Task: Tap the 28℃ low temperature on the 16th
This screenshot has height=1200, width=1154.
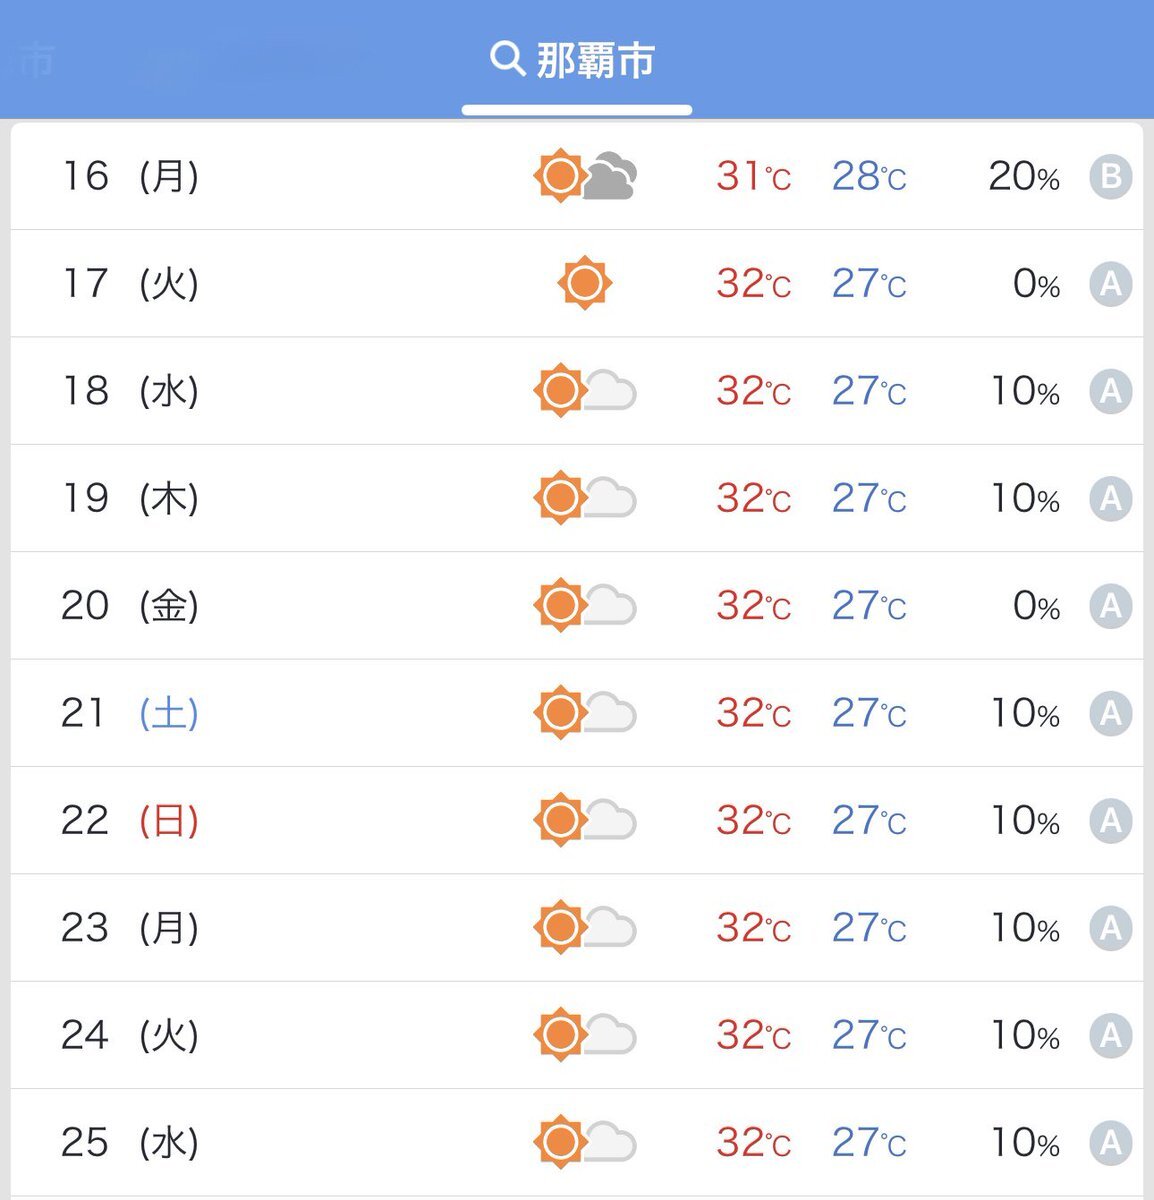Action: [869, 177]
